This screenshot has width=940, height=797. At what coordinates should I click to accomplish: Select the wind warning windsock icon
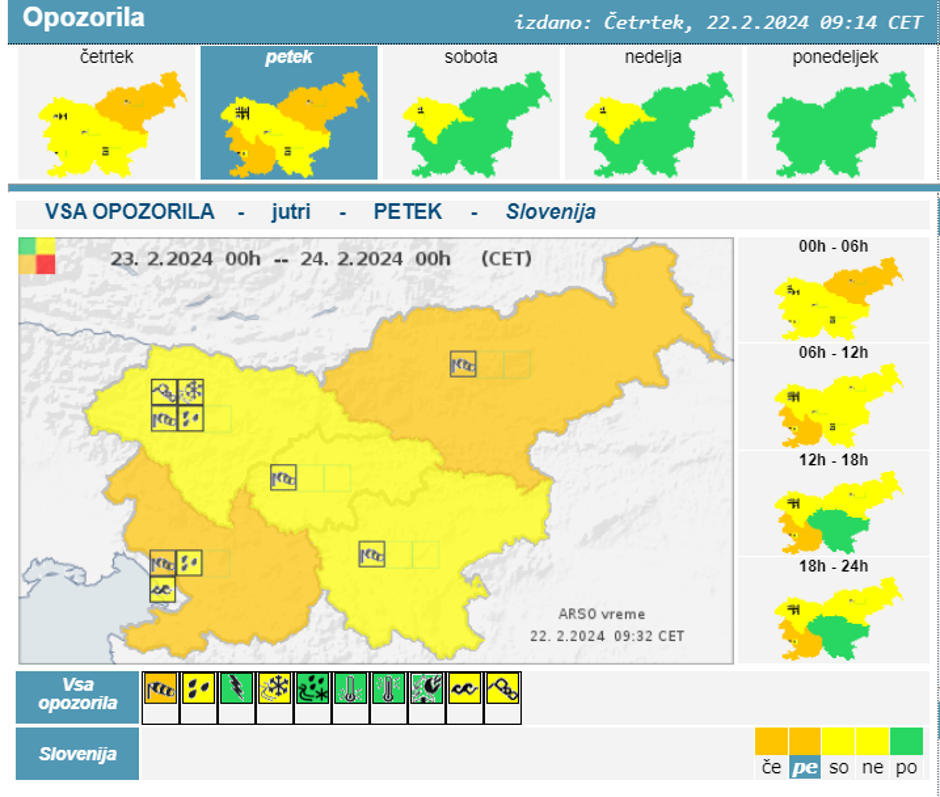[x=160, y=689]
